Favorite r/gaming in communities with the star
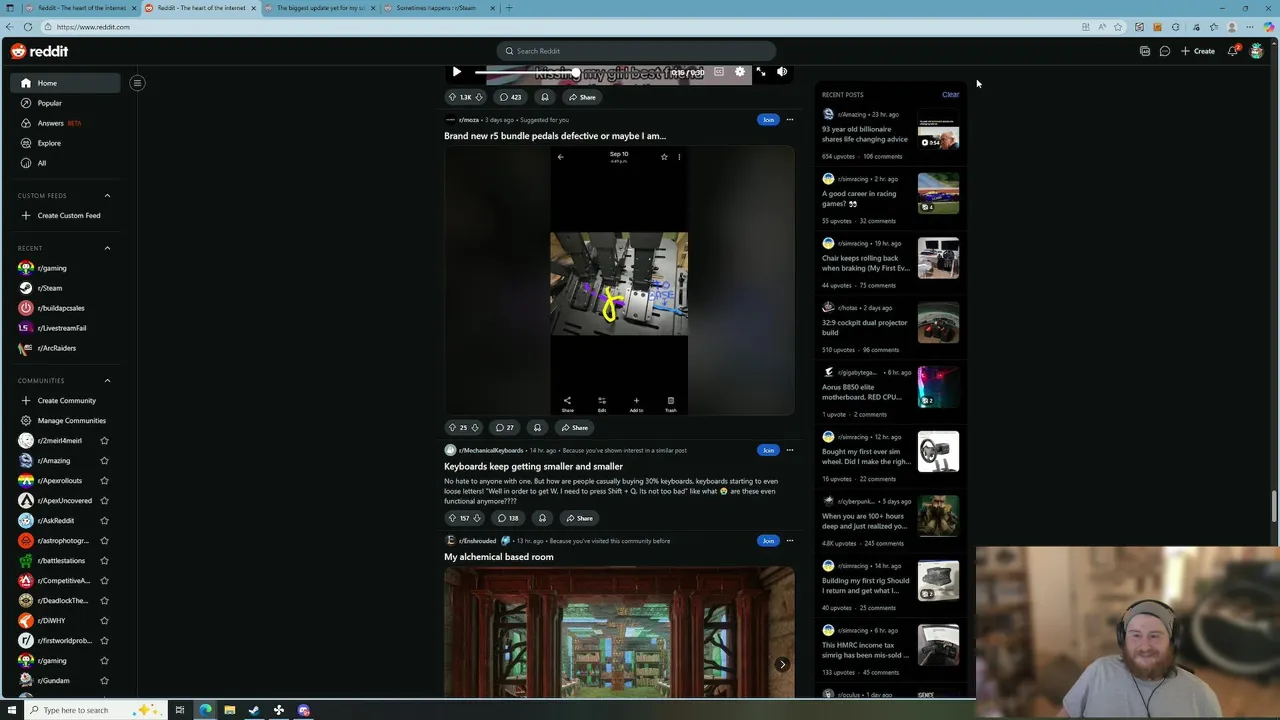The image size is (1280, 720). tap(104, 661)
